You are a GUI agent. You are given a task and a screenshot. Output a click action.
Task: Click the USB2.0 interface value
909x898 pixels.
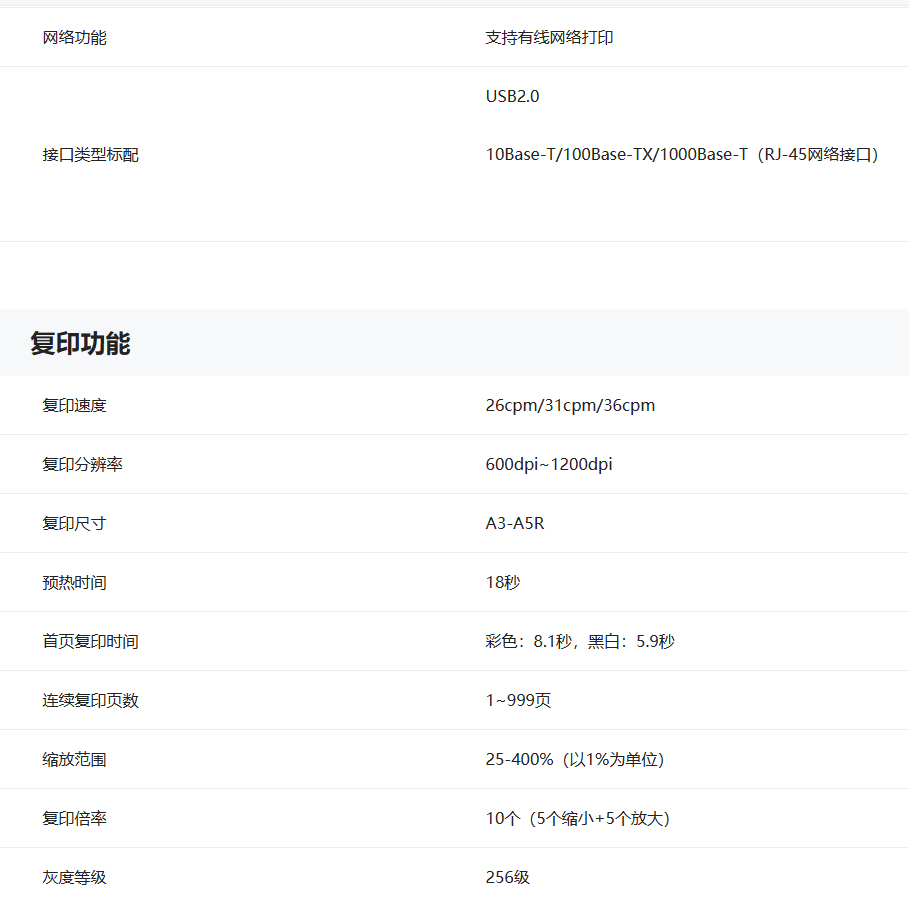pyautogui.click(x=512, y=96)
